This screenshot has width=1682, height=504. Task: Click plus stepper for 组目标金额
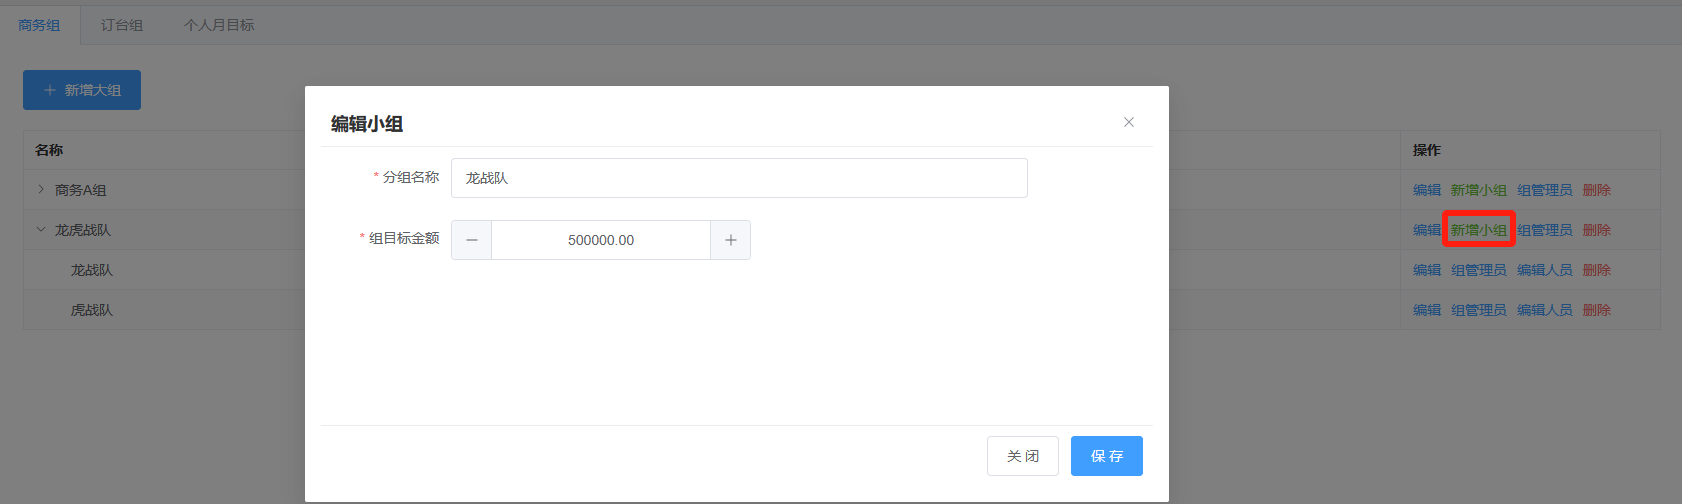coord(730,240)
